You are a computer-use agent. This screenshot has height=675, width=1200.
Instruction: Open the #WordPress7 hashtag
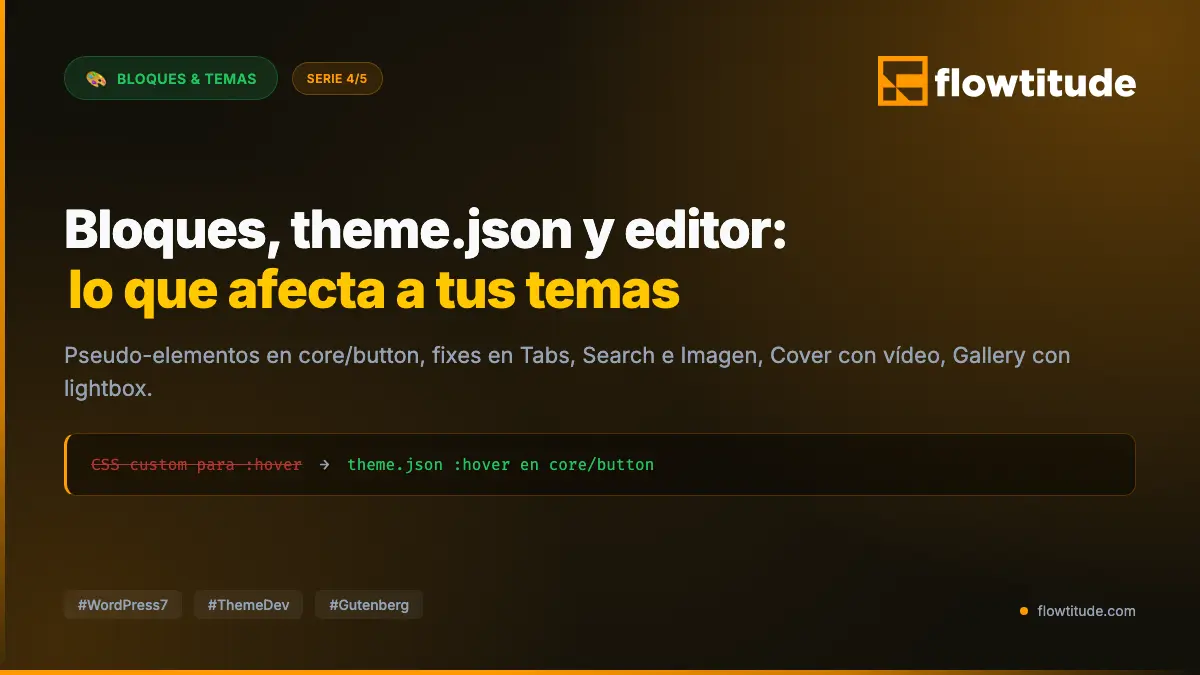click(123, 605)
